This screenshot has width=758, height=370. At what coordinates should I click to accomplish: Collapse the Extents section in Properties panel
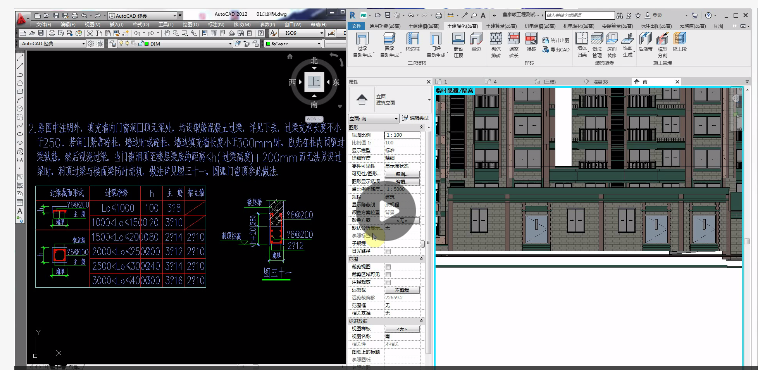pos(422,259)
